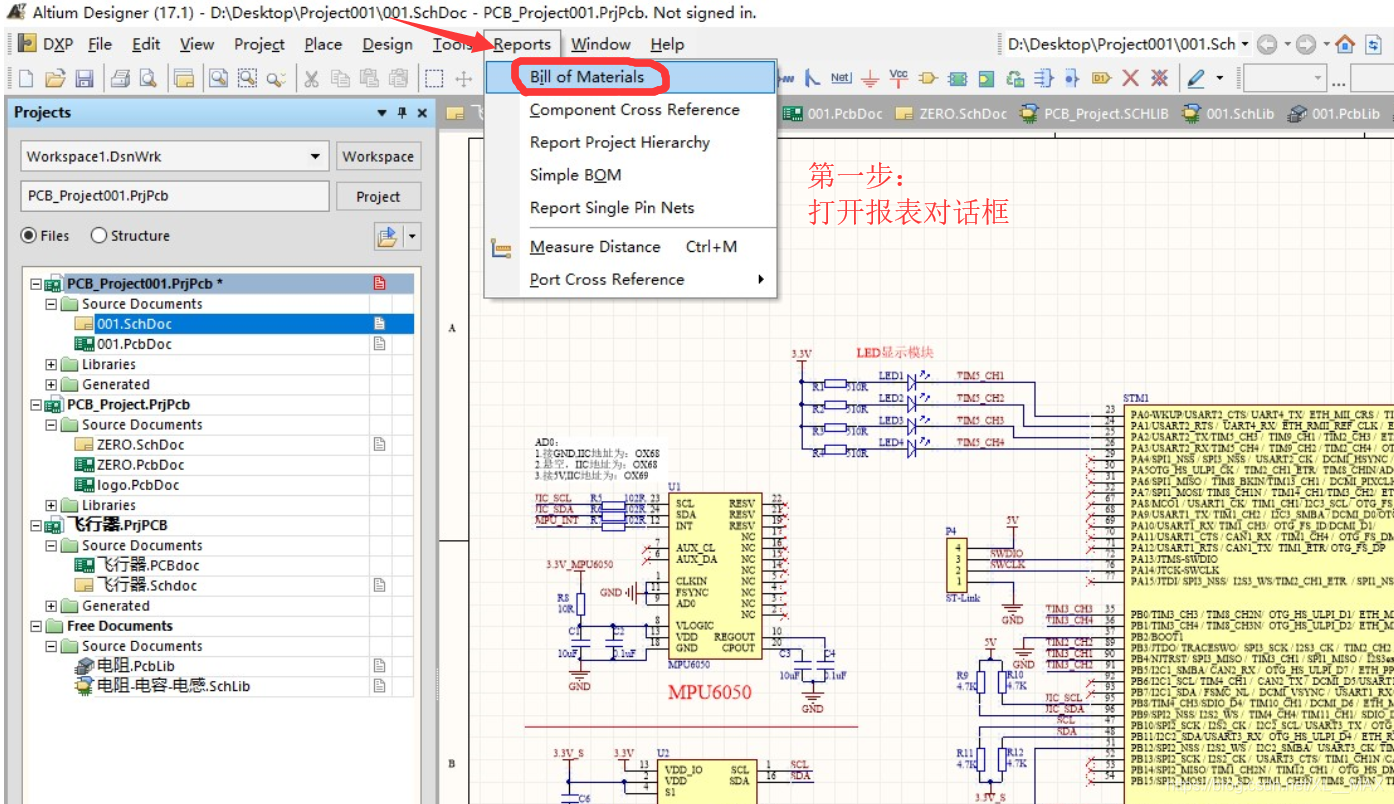Open the File menu
Image resolution: width=1394 pixels, height=804 pixels.
100,44
